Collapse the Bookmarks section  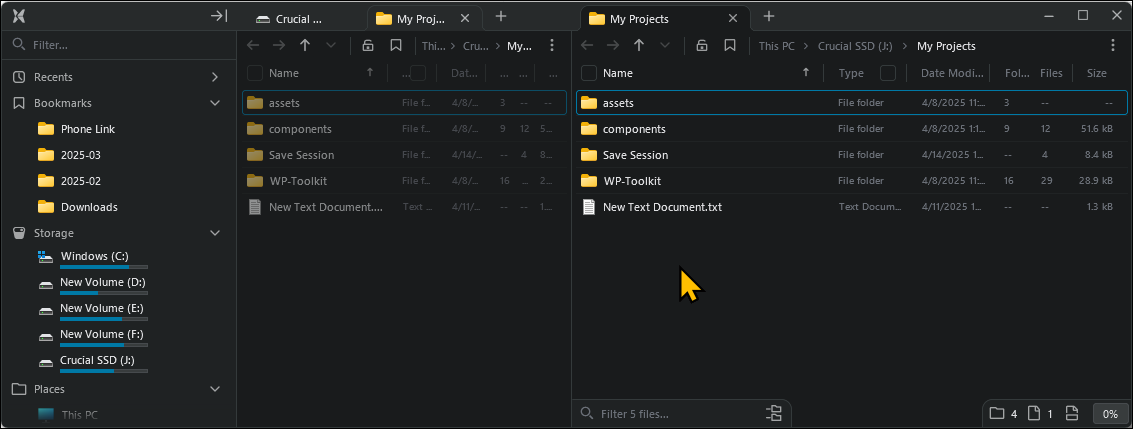tap(215, 103)
